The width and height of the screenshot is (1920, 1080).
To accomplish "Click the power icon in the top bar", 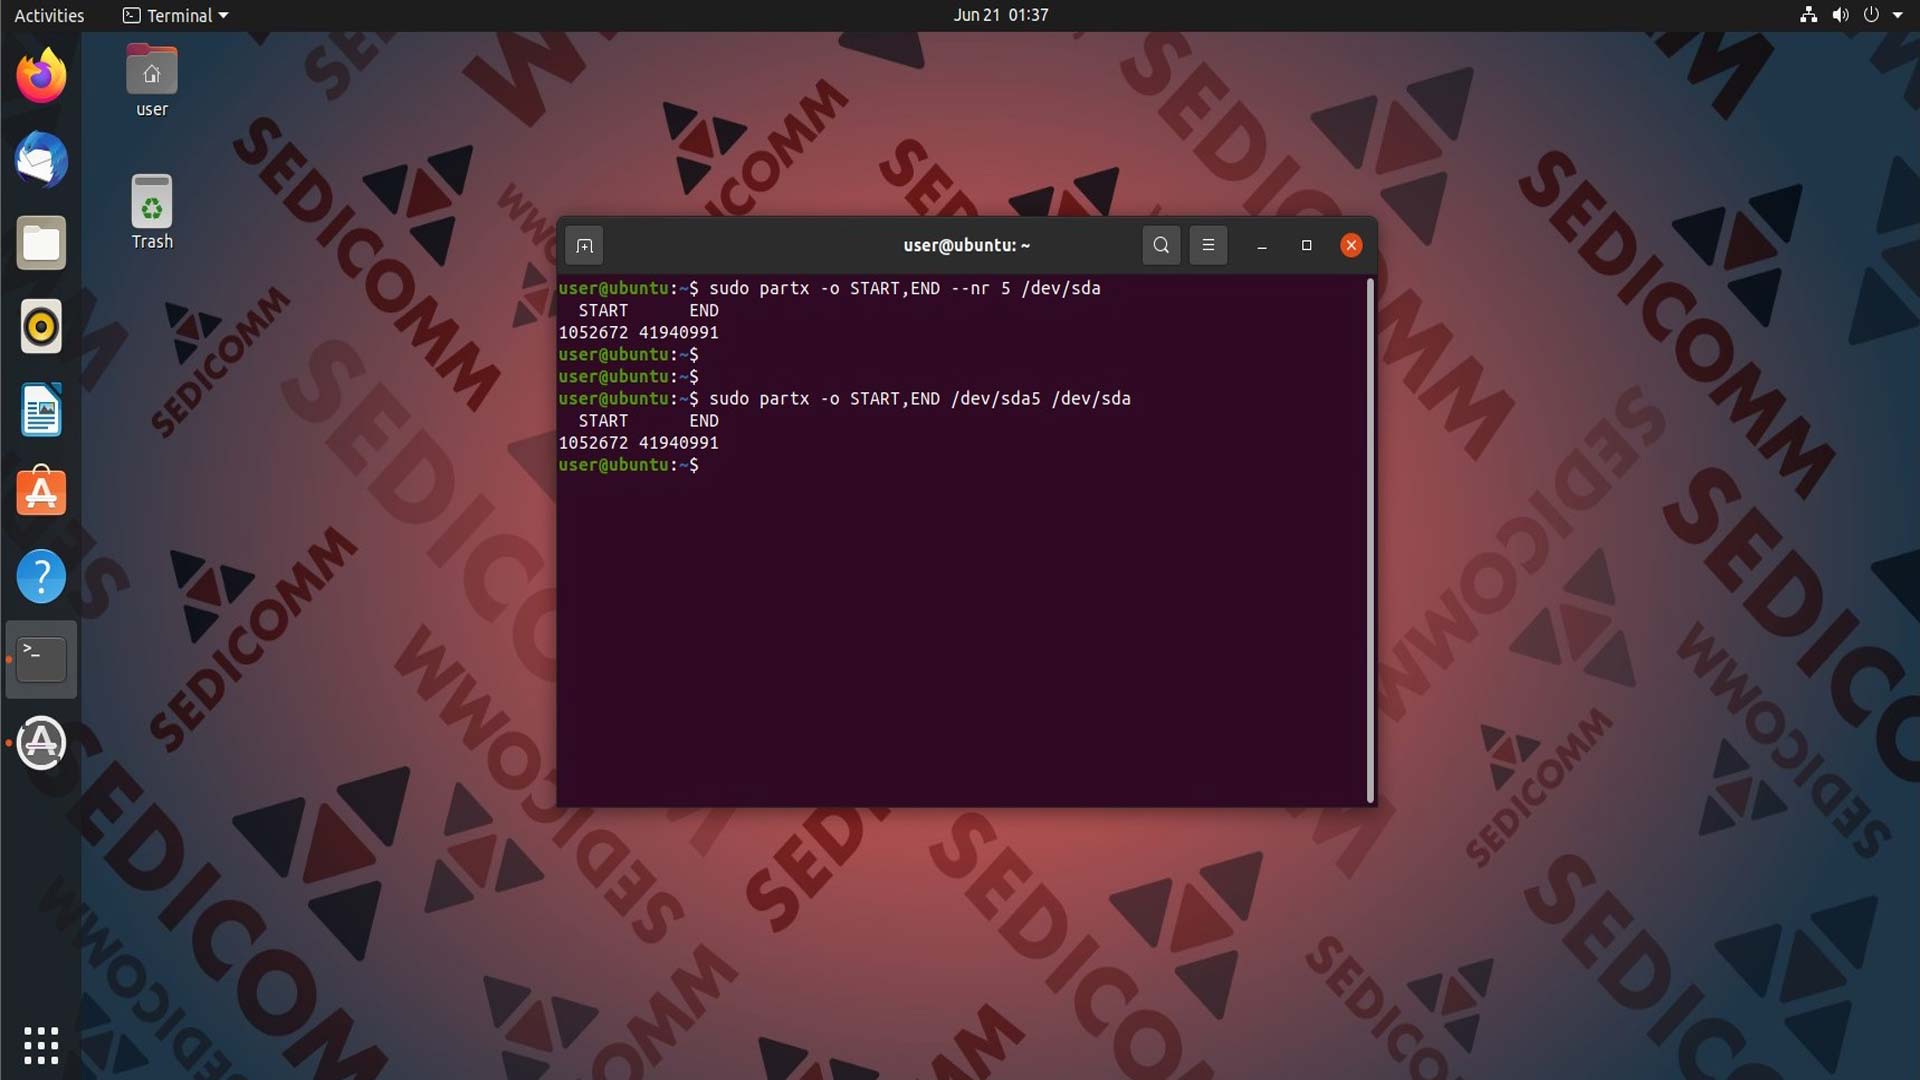I will pyautogui.click(x=1871, y=15).
